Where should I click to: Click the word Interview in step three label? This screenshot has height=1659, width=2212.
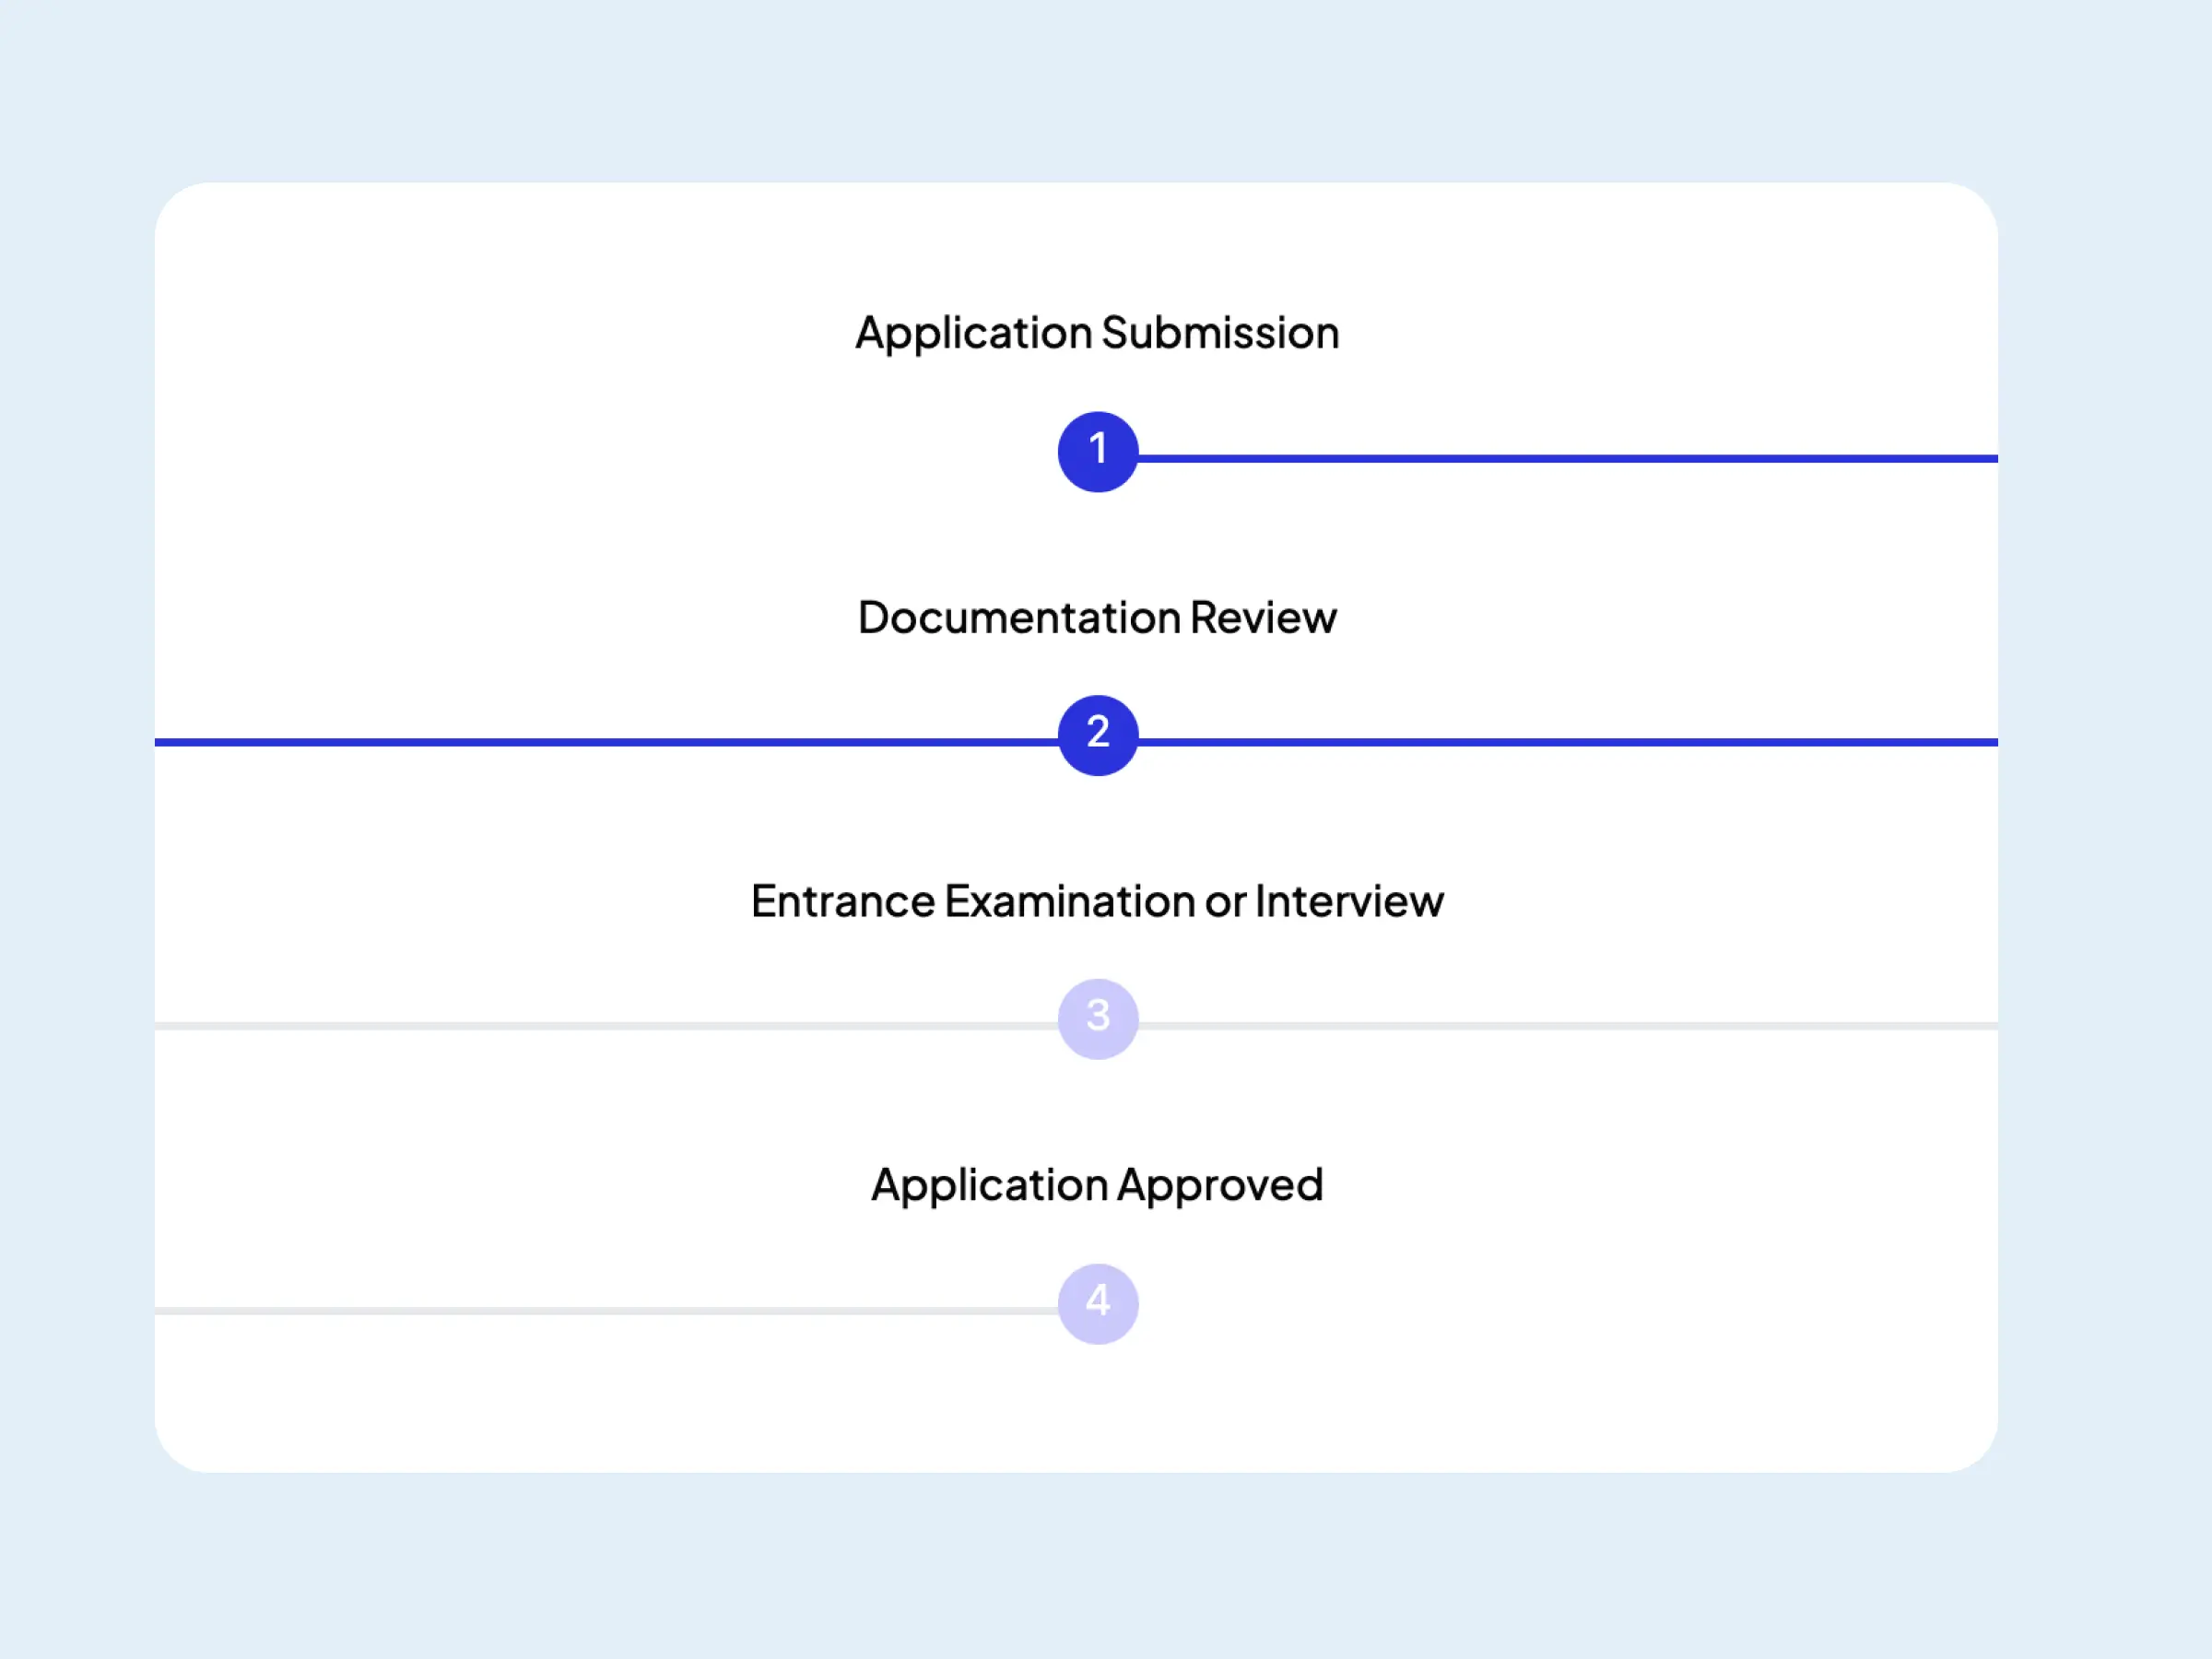(1348, 901)
